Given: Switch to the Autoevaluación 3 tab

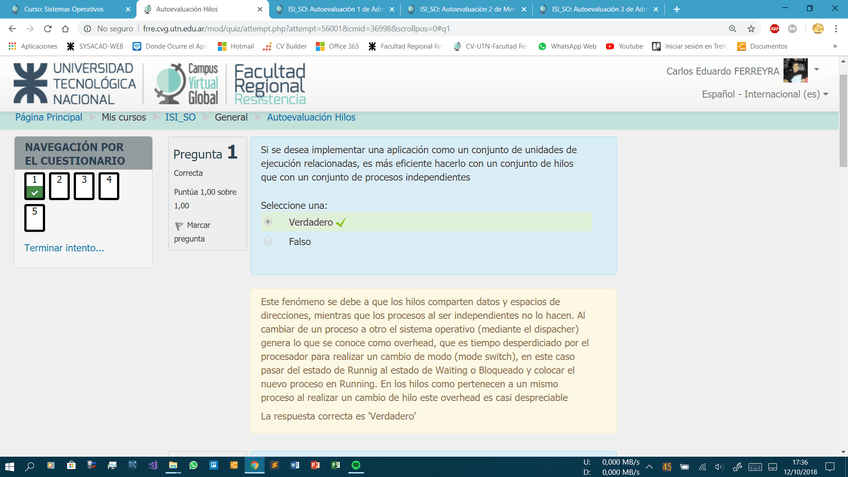Looking at the screenshot, I should [599, 9].
